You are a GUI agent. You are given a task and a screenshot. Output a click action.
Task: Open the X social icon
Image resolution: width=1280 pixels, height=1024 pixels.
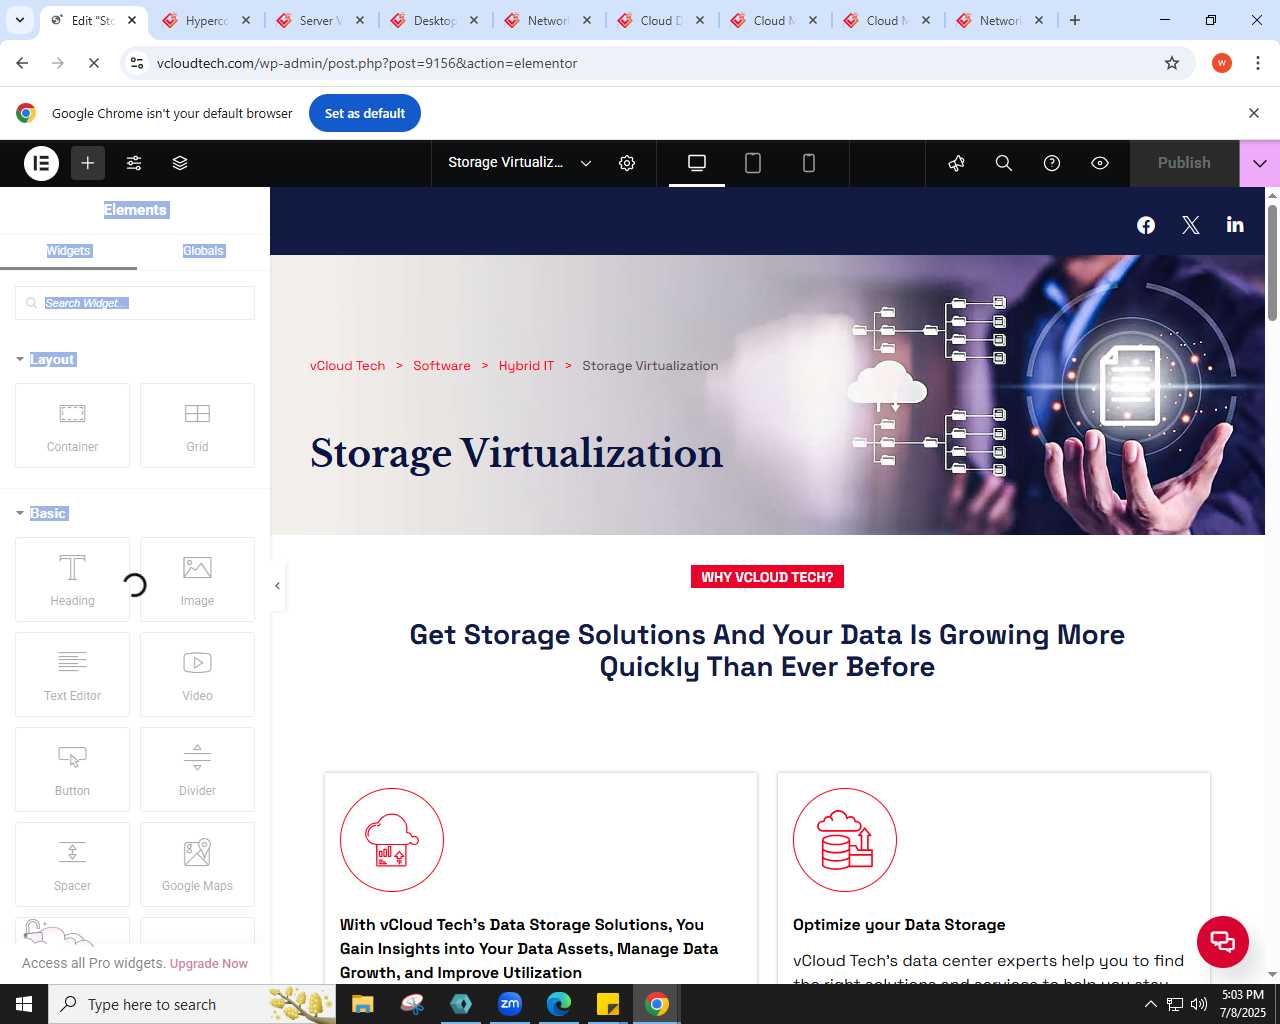click(1191, 225)
